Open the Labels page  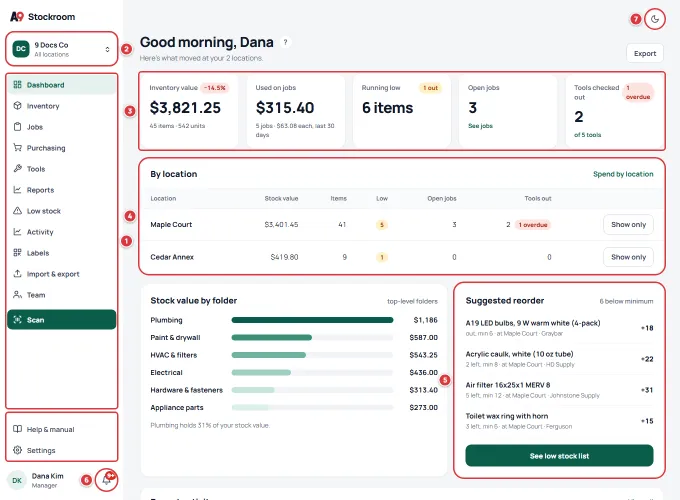62,253
